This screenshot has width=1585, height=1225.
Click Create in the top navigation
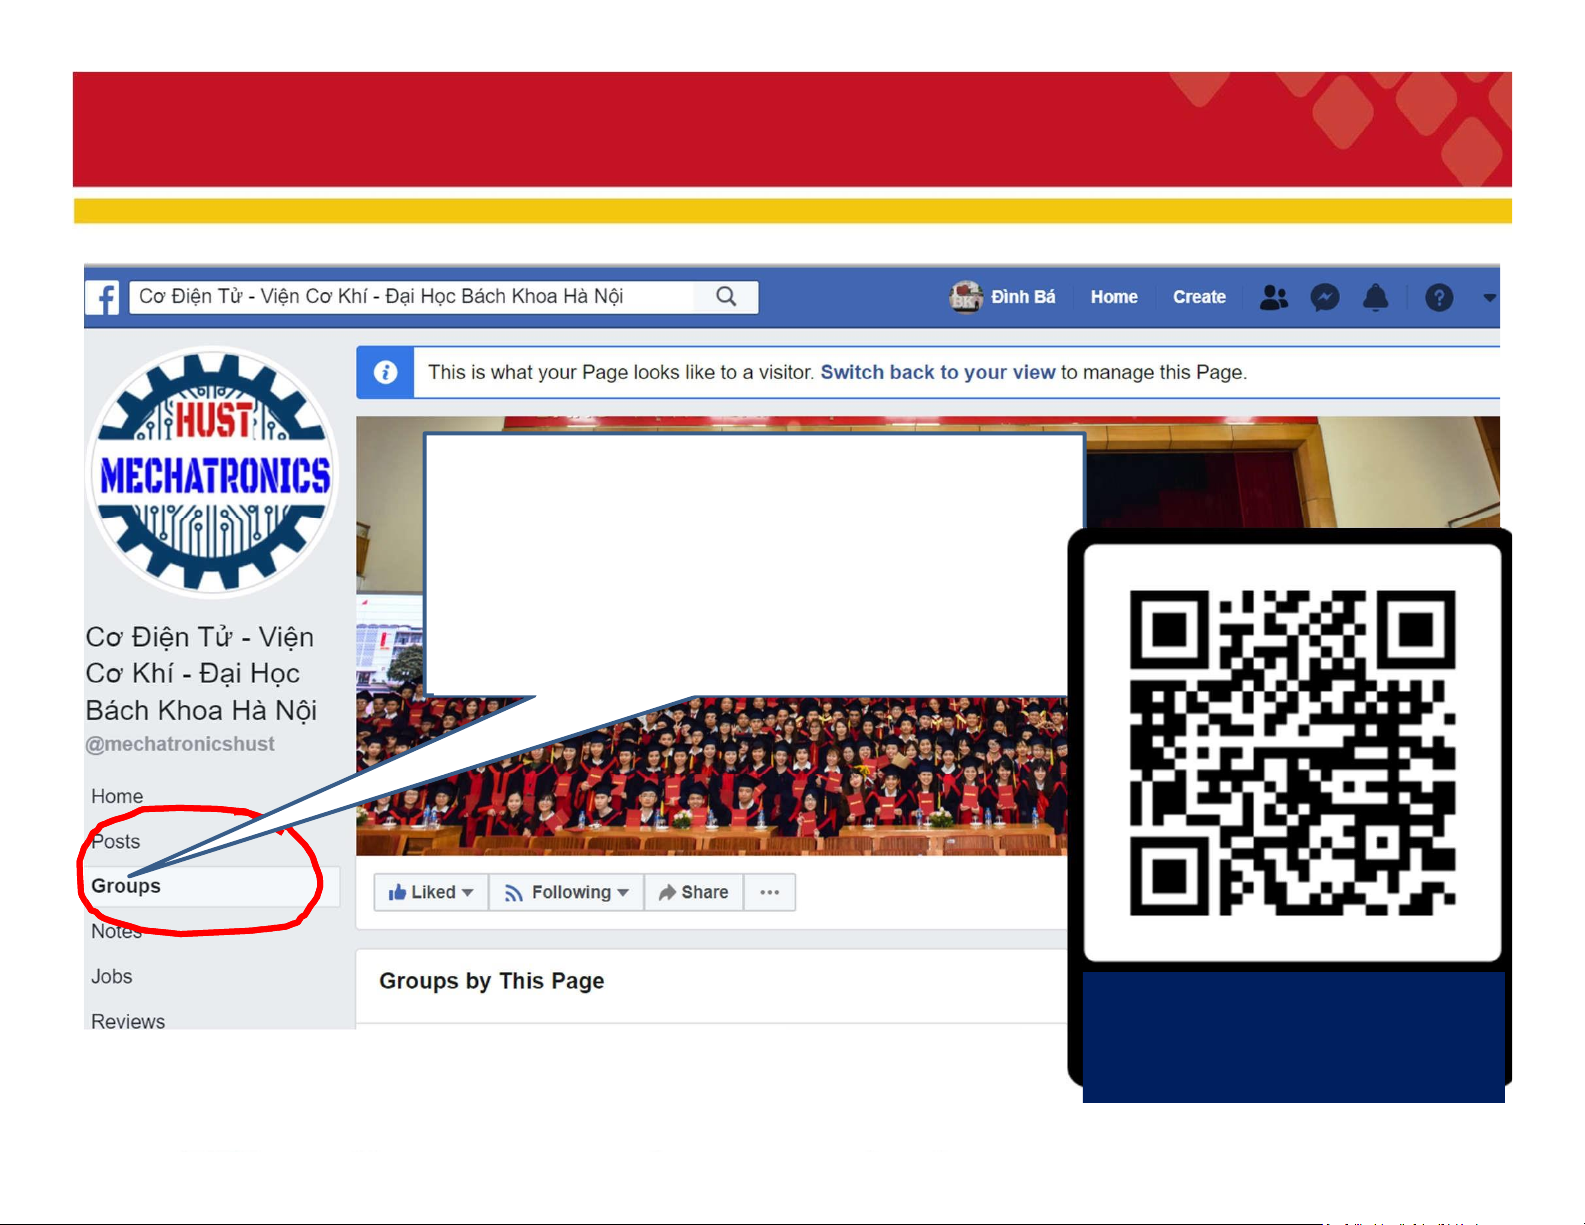[x=1198, y=297]
